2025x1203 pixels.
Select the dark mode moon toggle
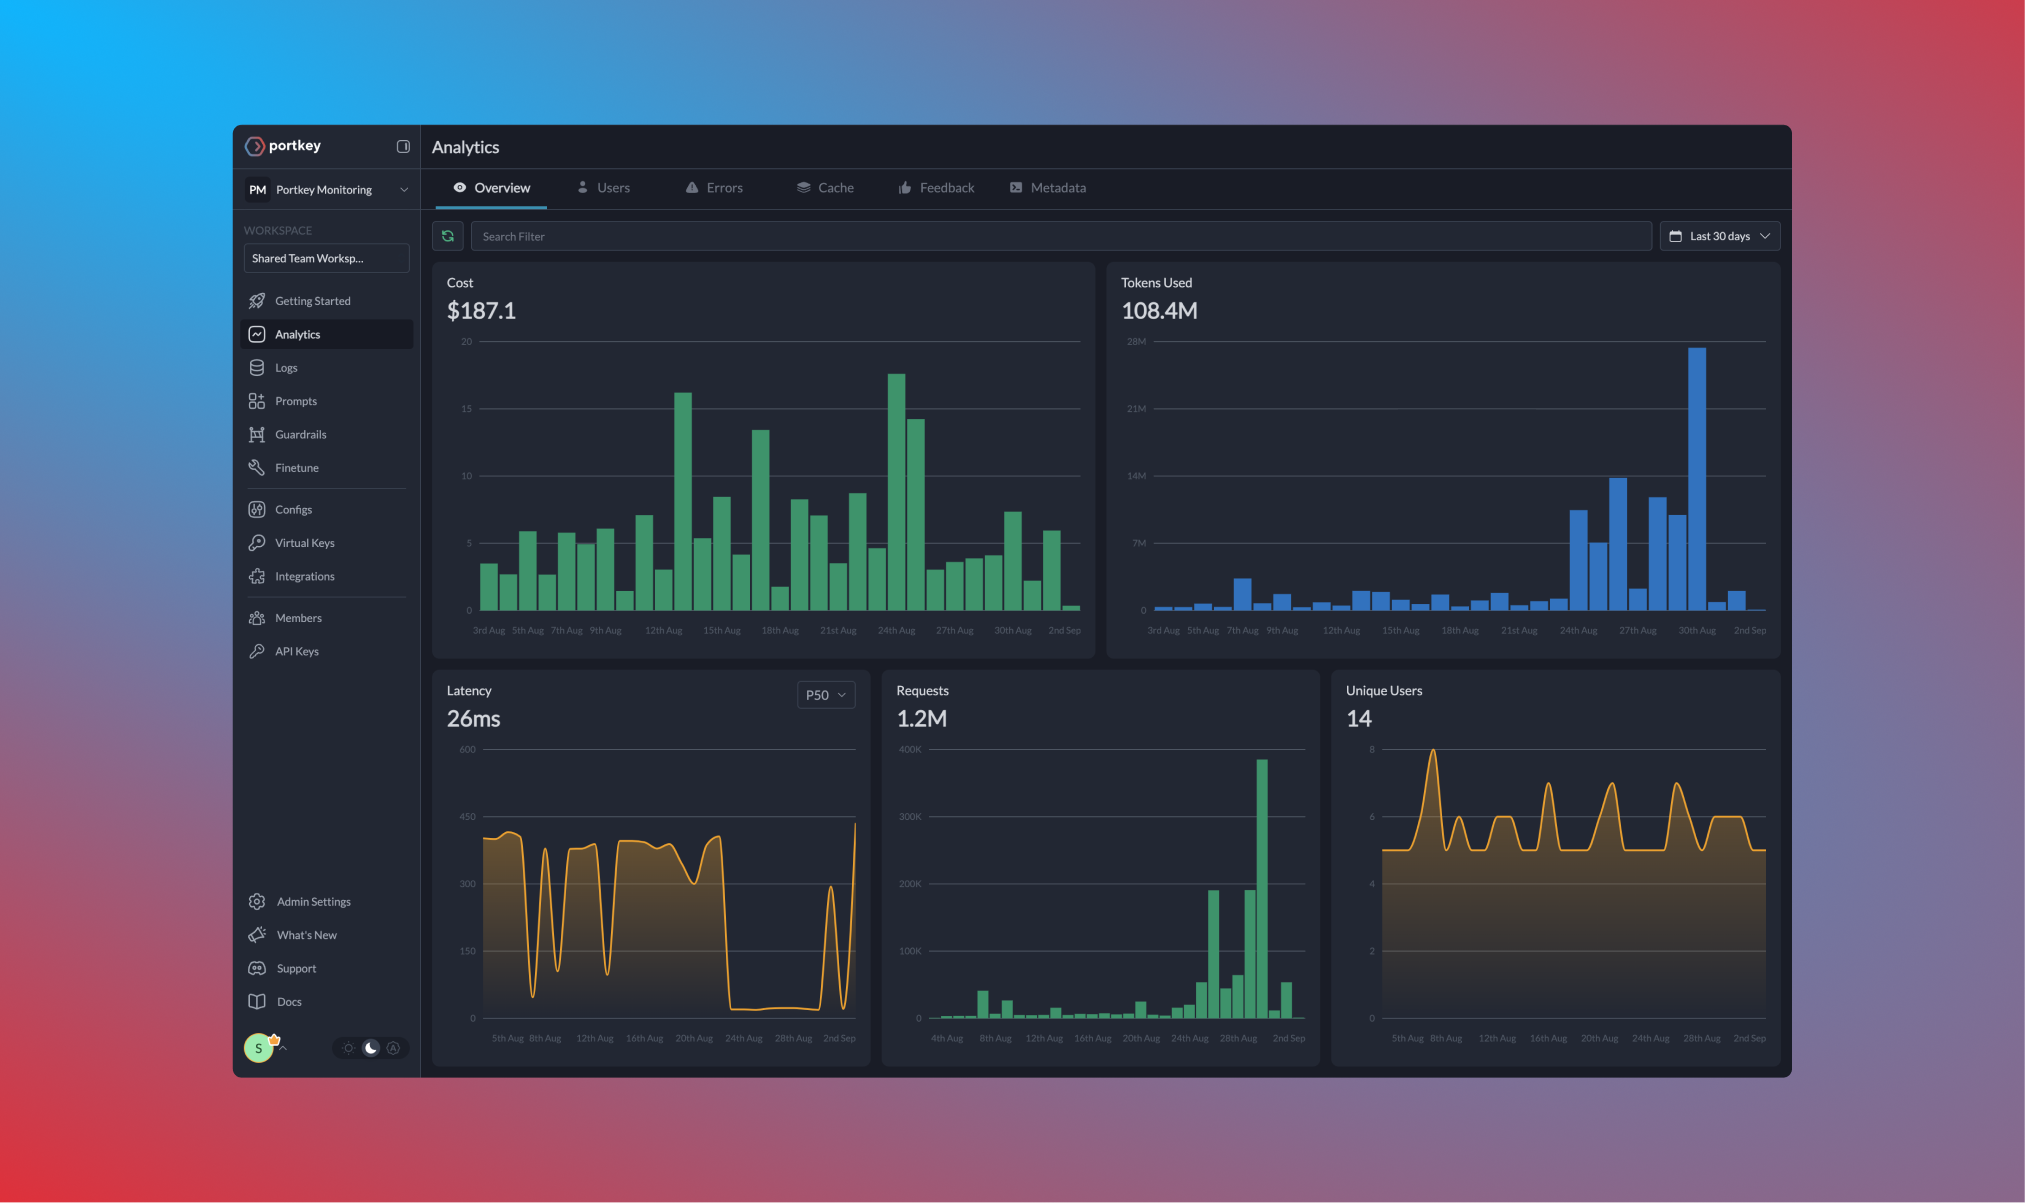coord(371,1048)
